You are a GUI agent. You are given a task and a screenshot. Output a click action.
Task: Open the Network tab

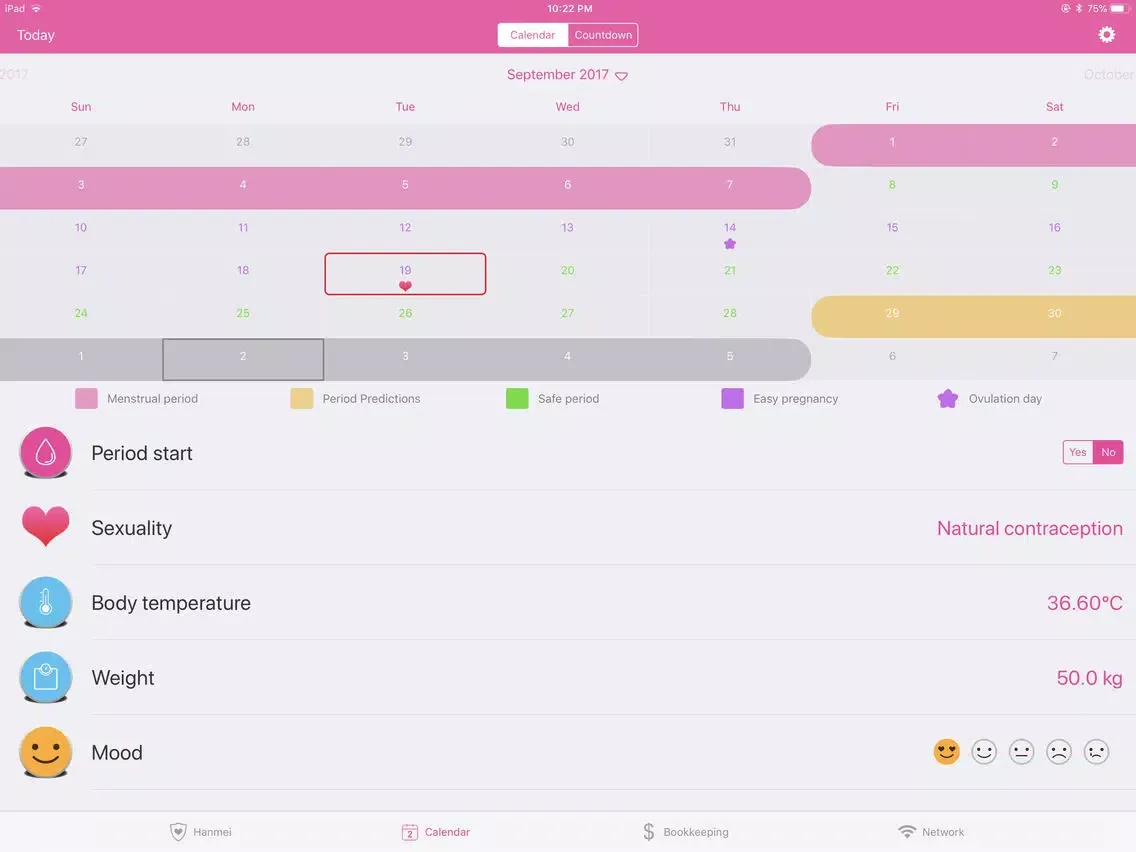(931, 832)
